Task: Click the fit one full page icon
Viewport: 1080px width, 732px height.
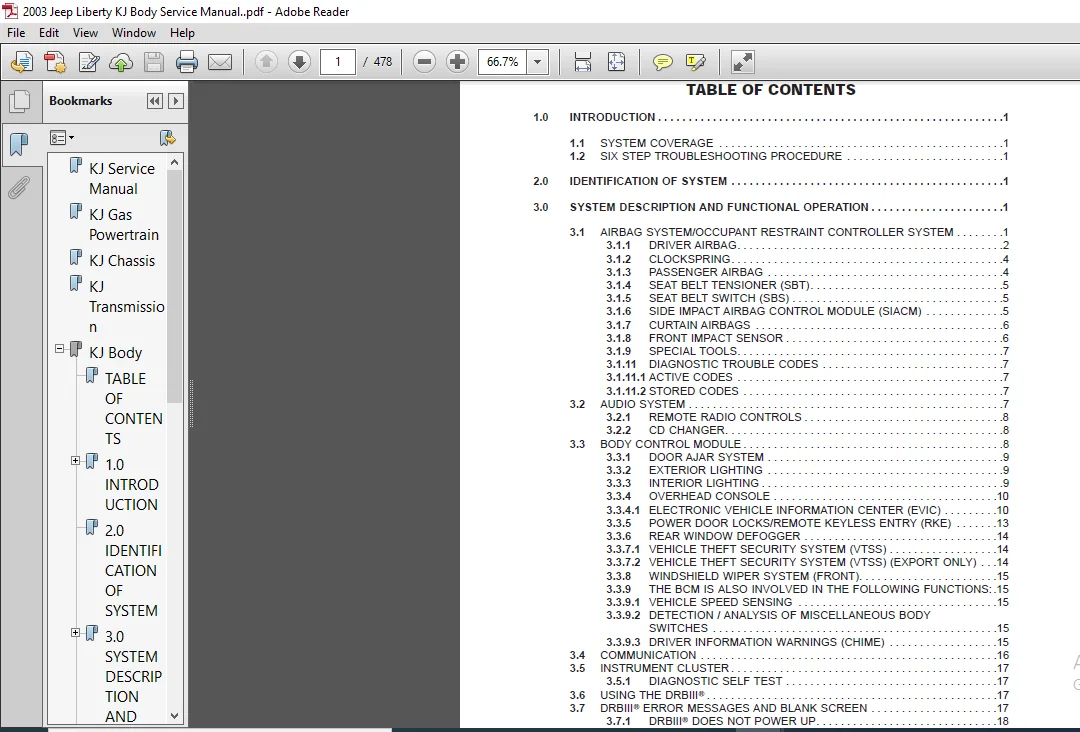Action: coord(616,62)
